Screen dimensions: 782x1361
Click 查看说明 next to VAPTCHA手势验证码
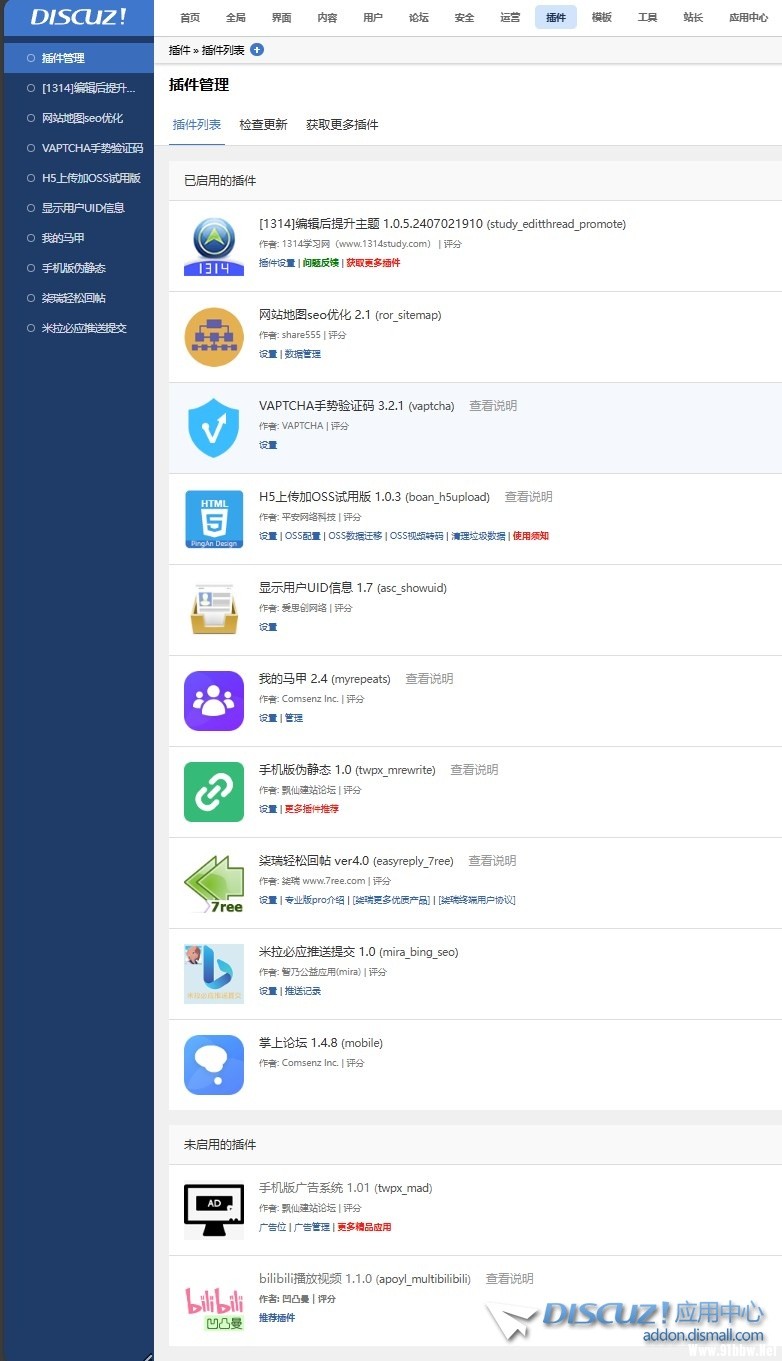coord(493,406)
